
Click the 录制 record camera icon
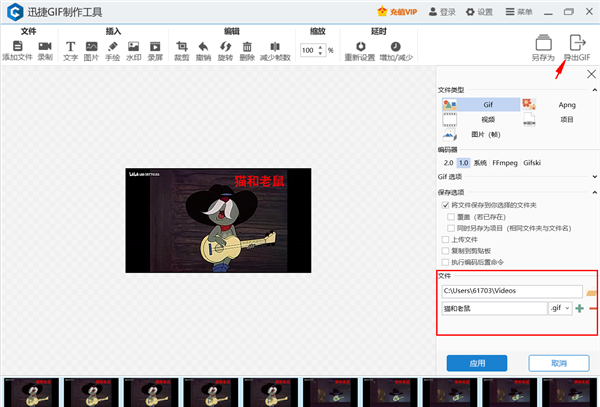[x=45, y=46]
